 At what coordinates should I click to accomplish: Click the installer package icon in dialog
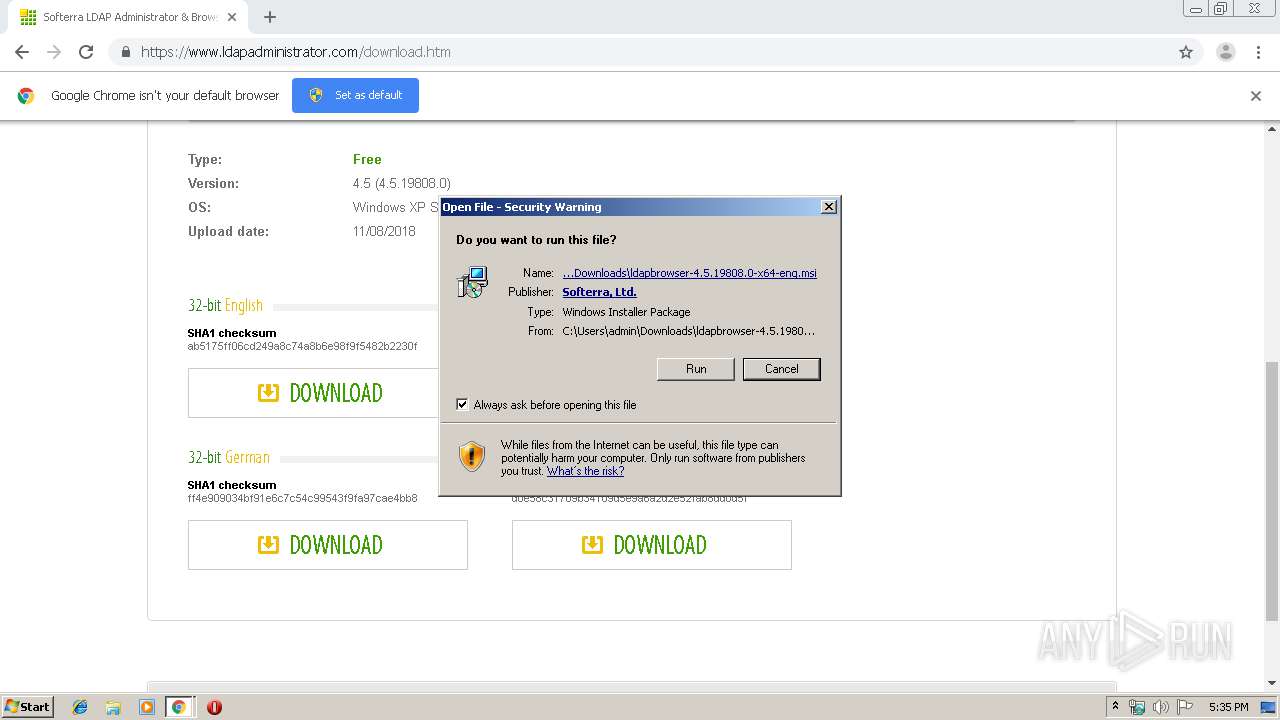coord(472,282)
